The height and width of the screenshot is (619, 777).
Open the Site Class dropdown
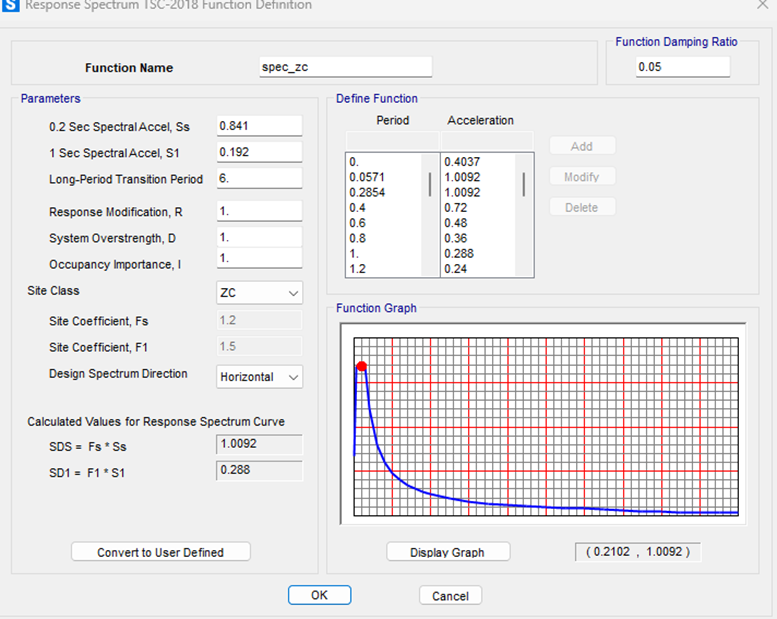point(260,293)
